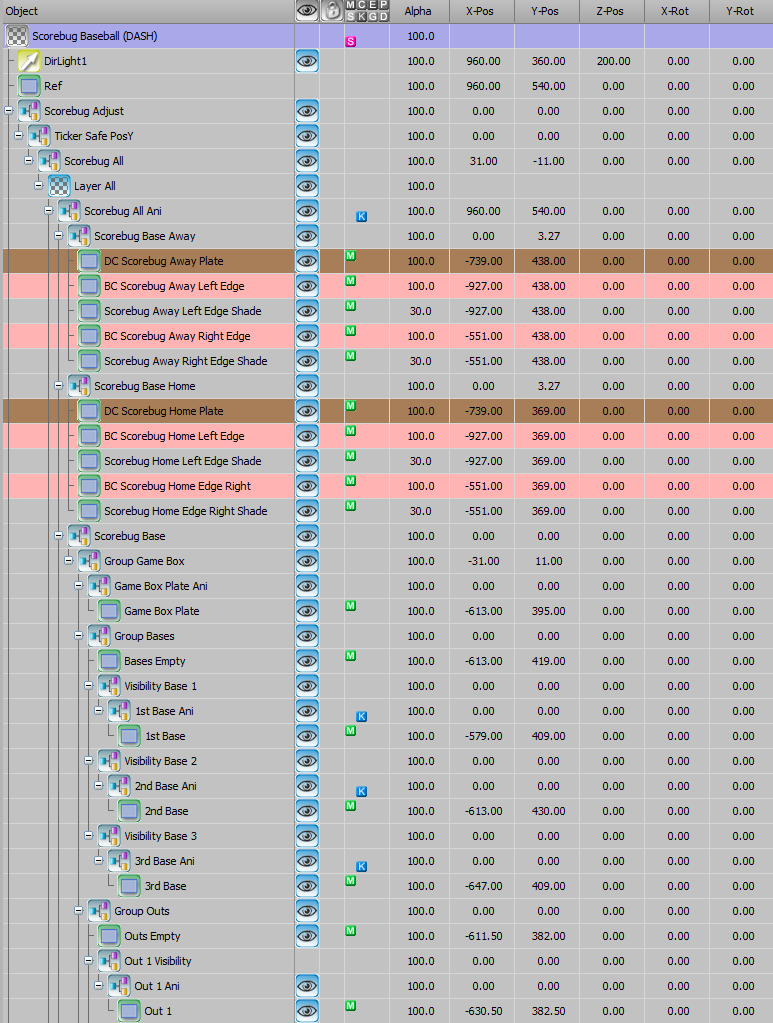Select the Scorebug Base tree item

tap(130, 536)
